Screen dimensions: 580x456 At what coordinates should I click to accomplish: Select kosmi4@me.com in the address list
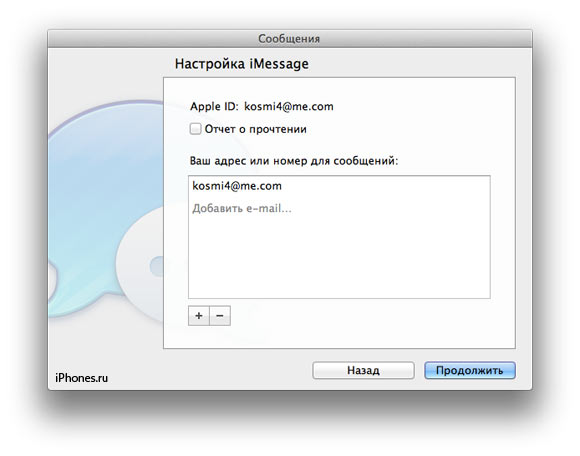tap(339, 186)
